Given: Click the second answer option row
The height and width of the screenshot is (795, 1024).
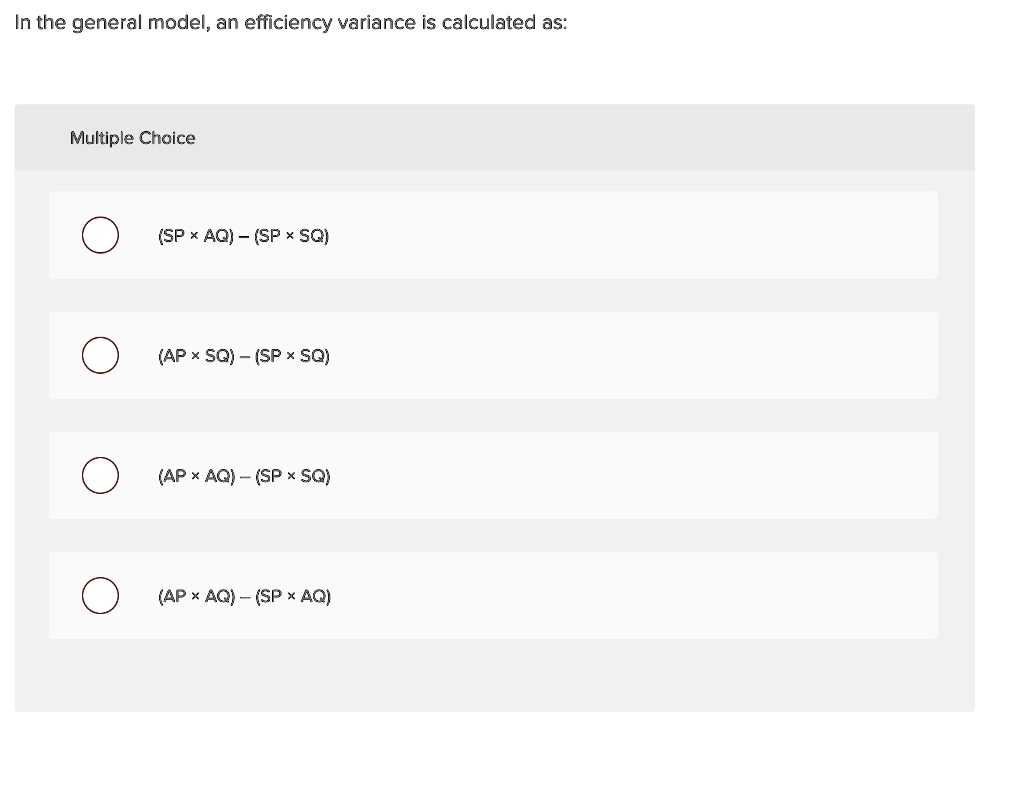Looking at the screenshot, I should (493, 355).
